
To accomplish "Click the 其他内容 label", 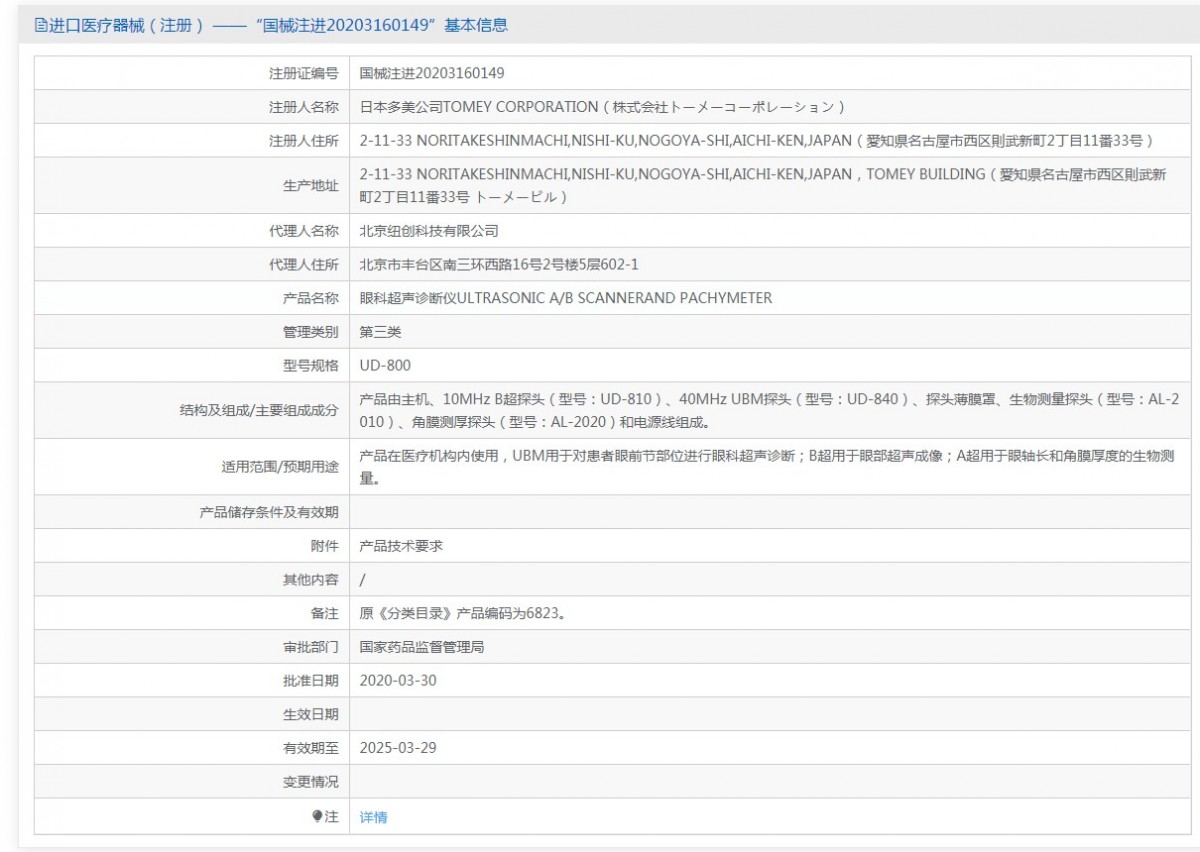I will coord(311,580).
